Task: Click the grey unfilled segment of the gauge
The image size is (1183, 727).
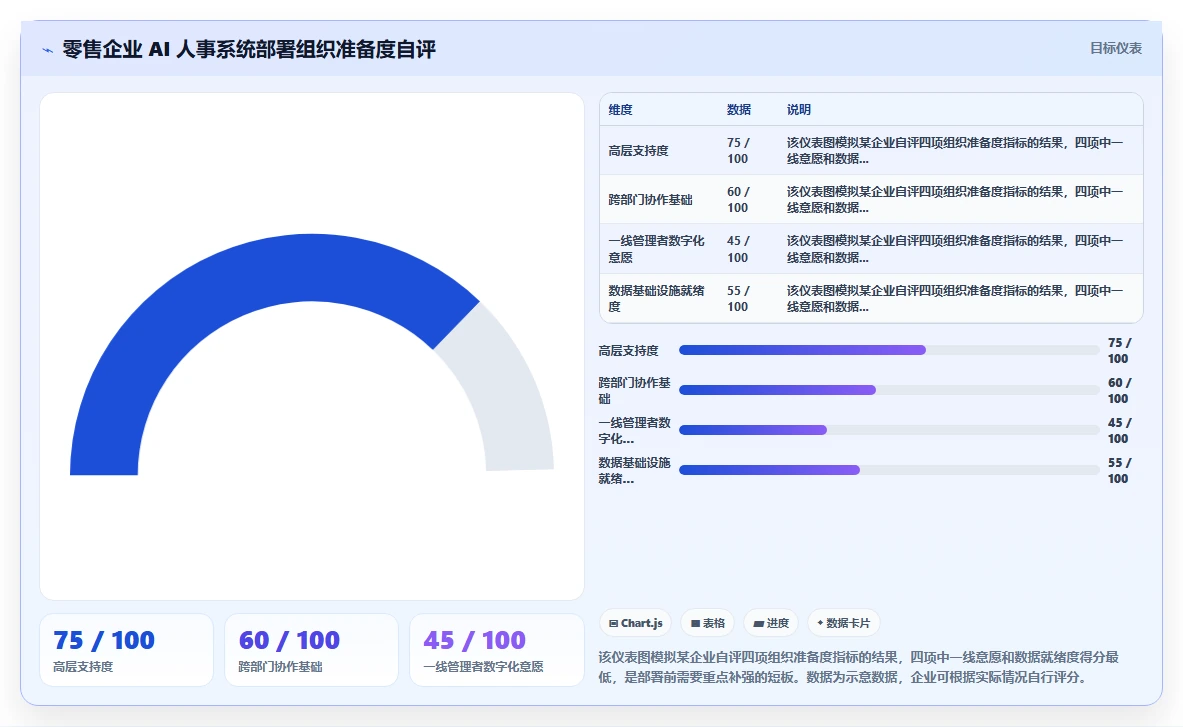Action: point(513,392)
